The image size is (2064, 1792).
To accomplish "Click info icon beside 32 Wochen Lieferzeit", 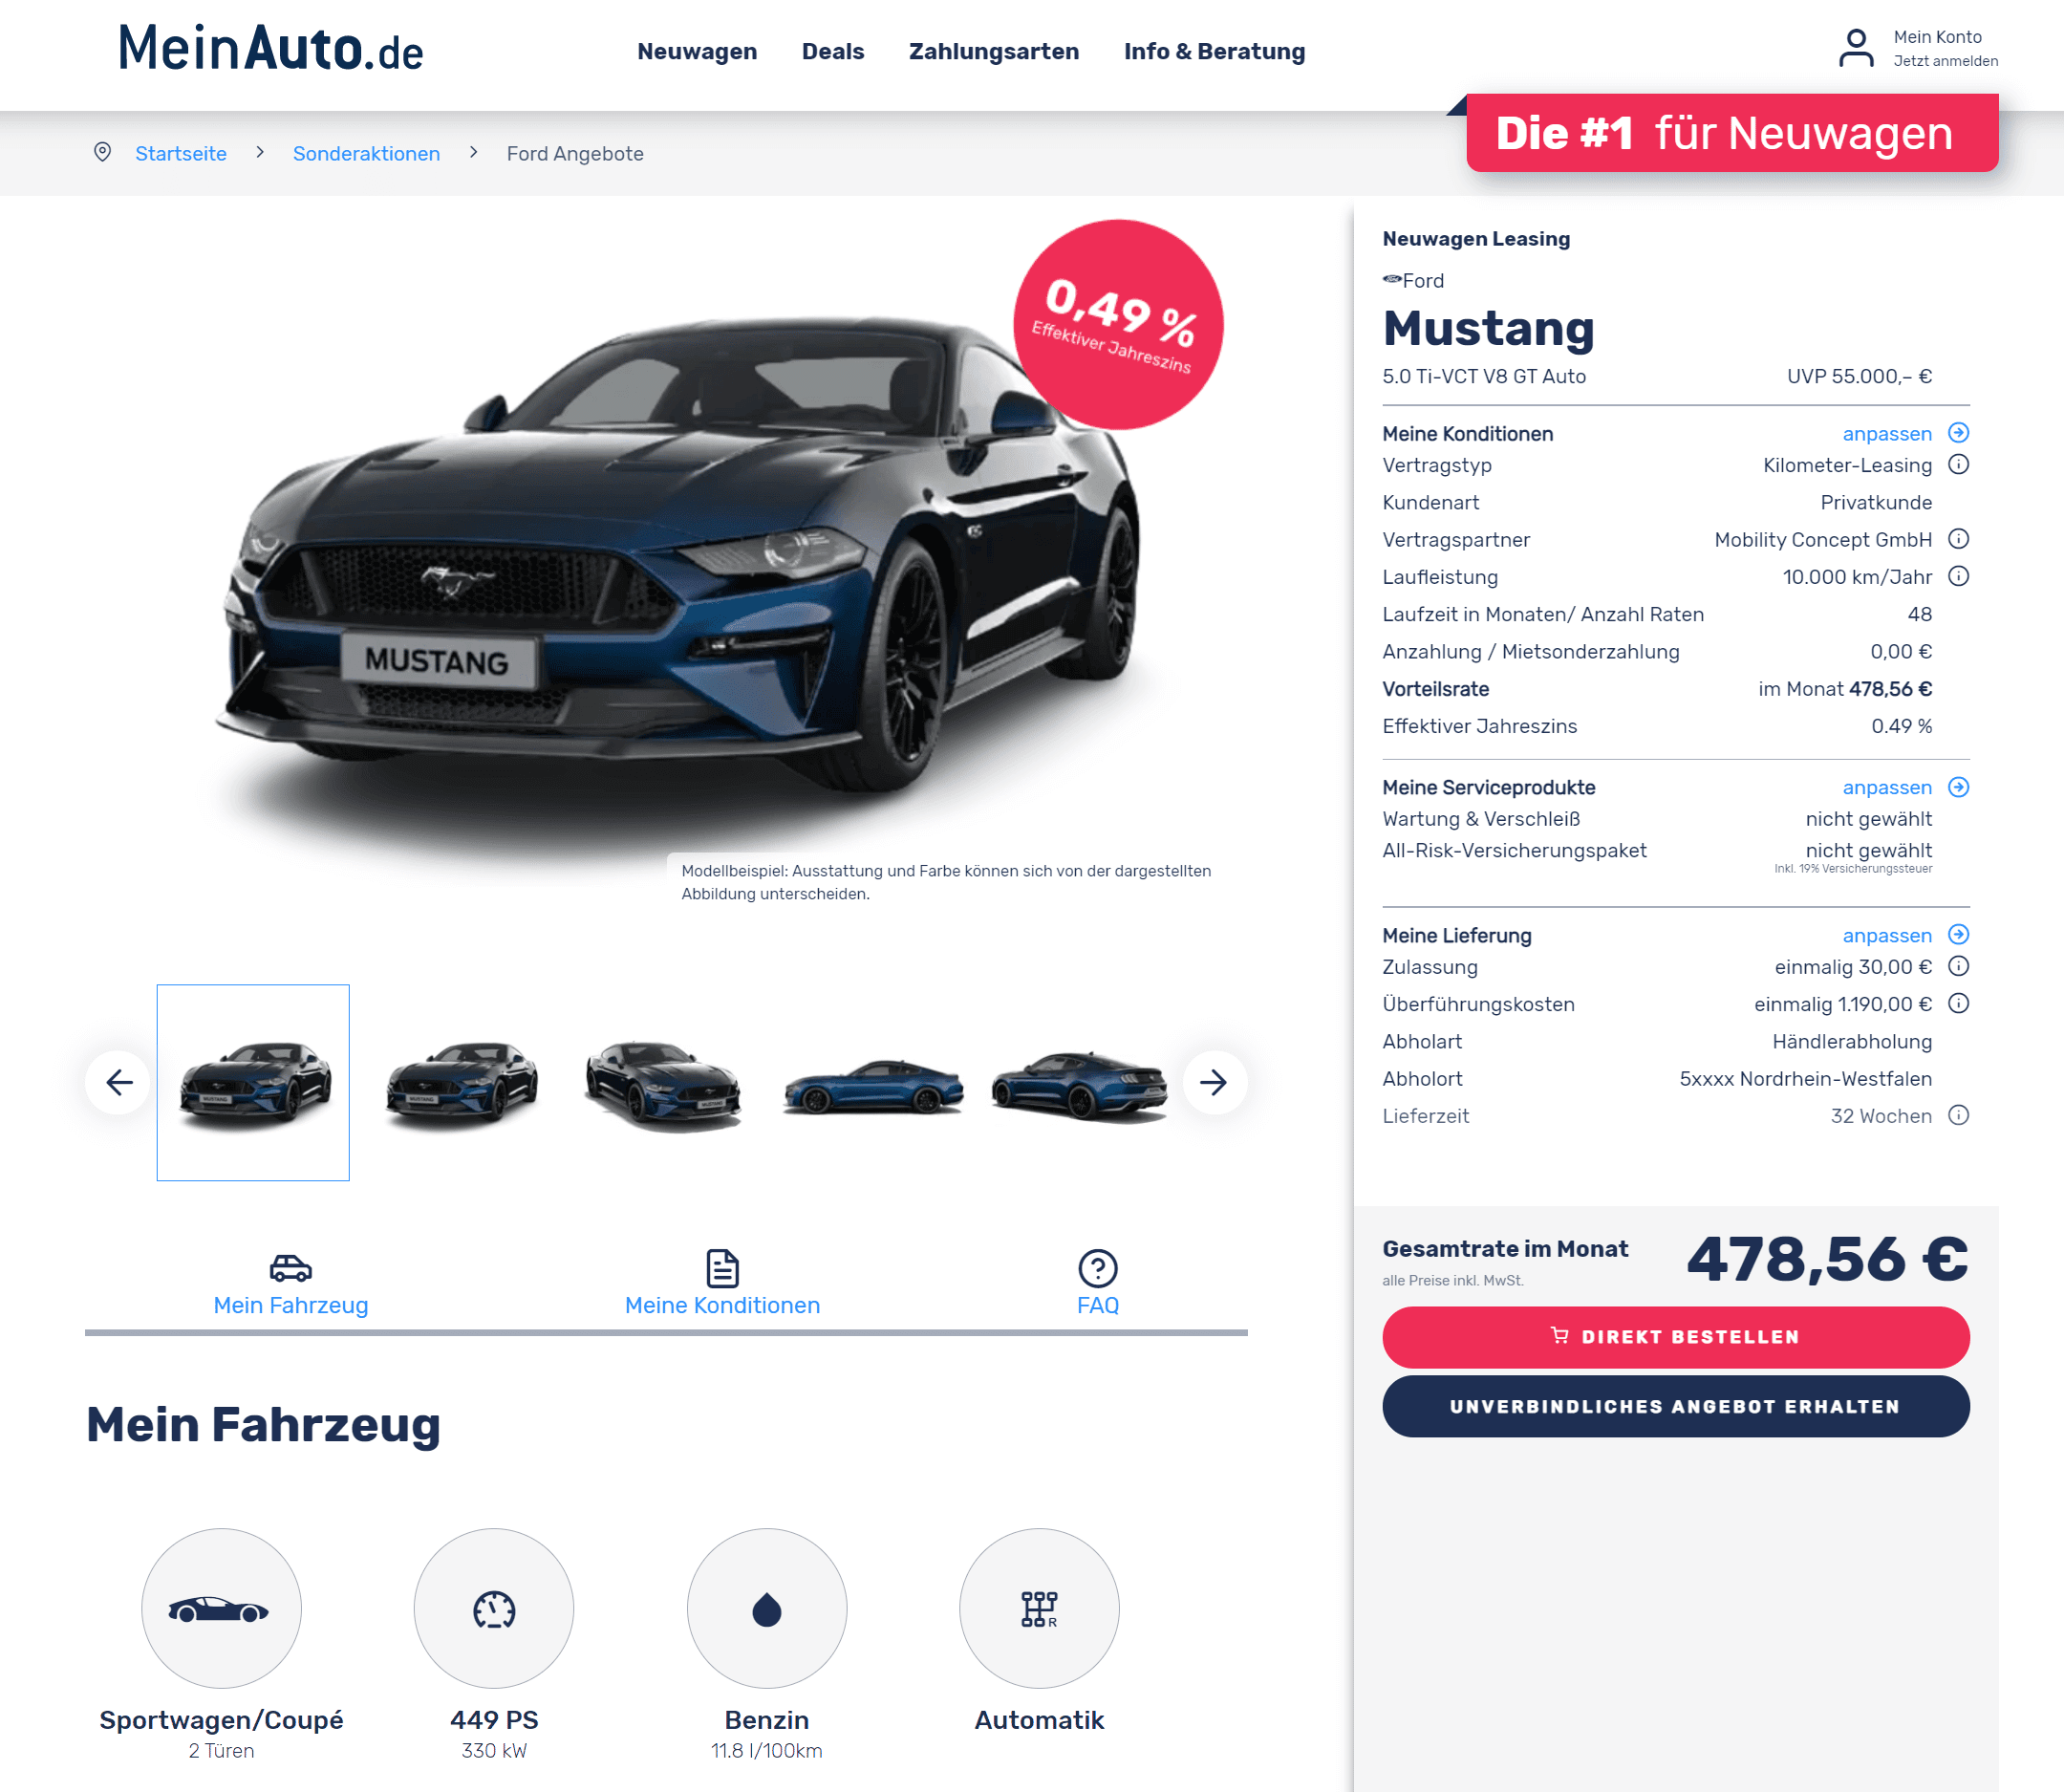I will coord(1958,1115).
